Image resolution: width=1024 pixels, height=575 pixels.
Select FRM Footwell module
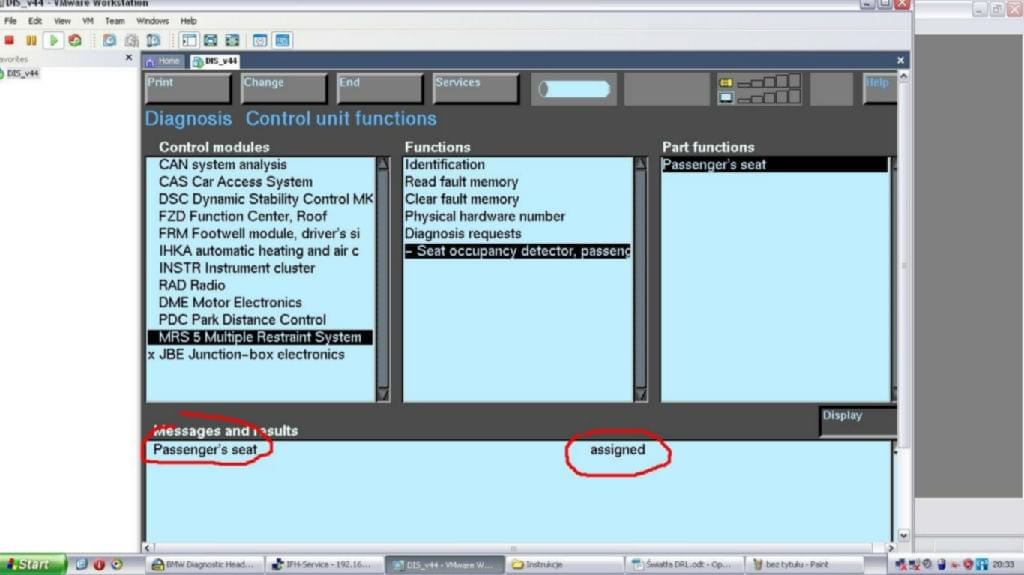point(261,233)
